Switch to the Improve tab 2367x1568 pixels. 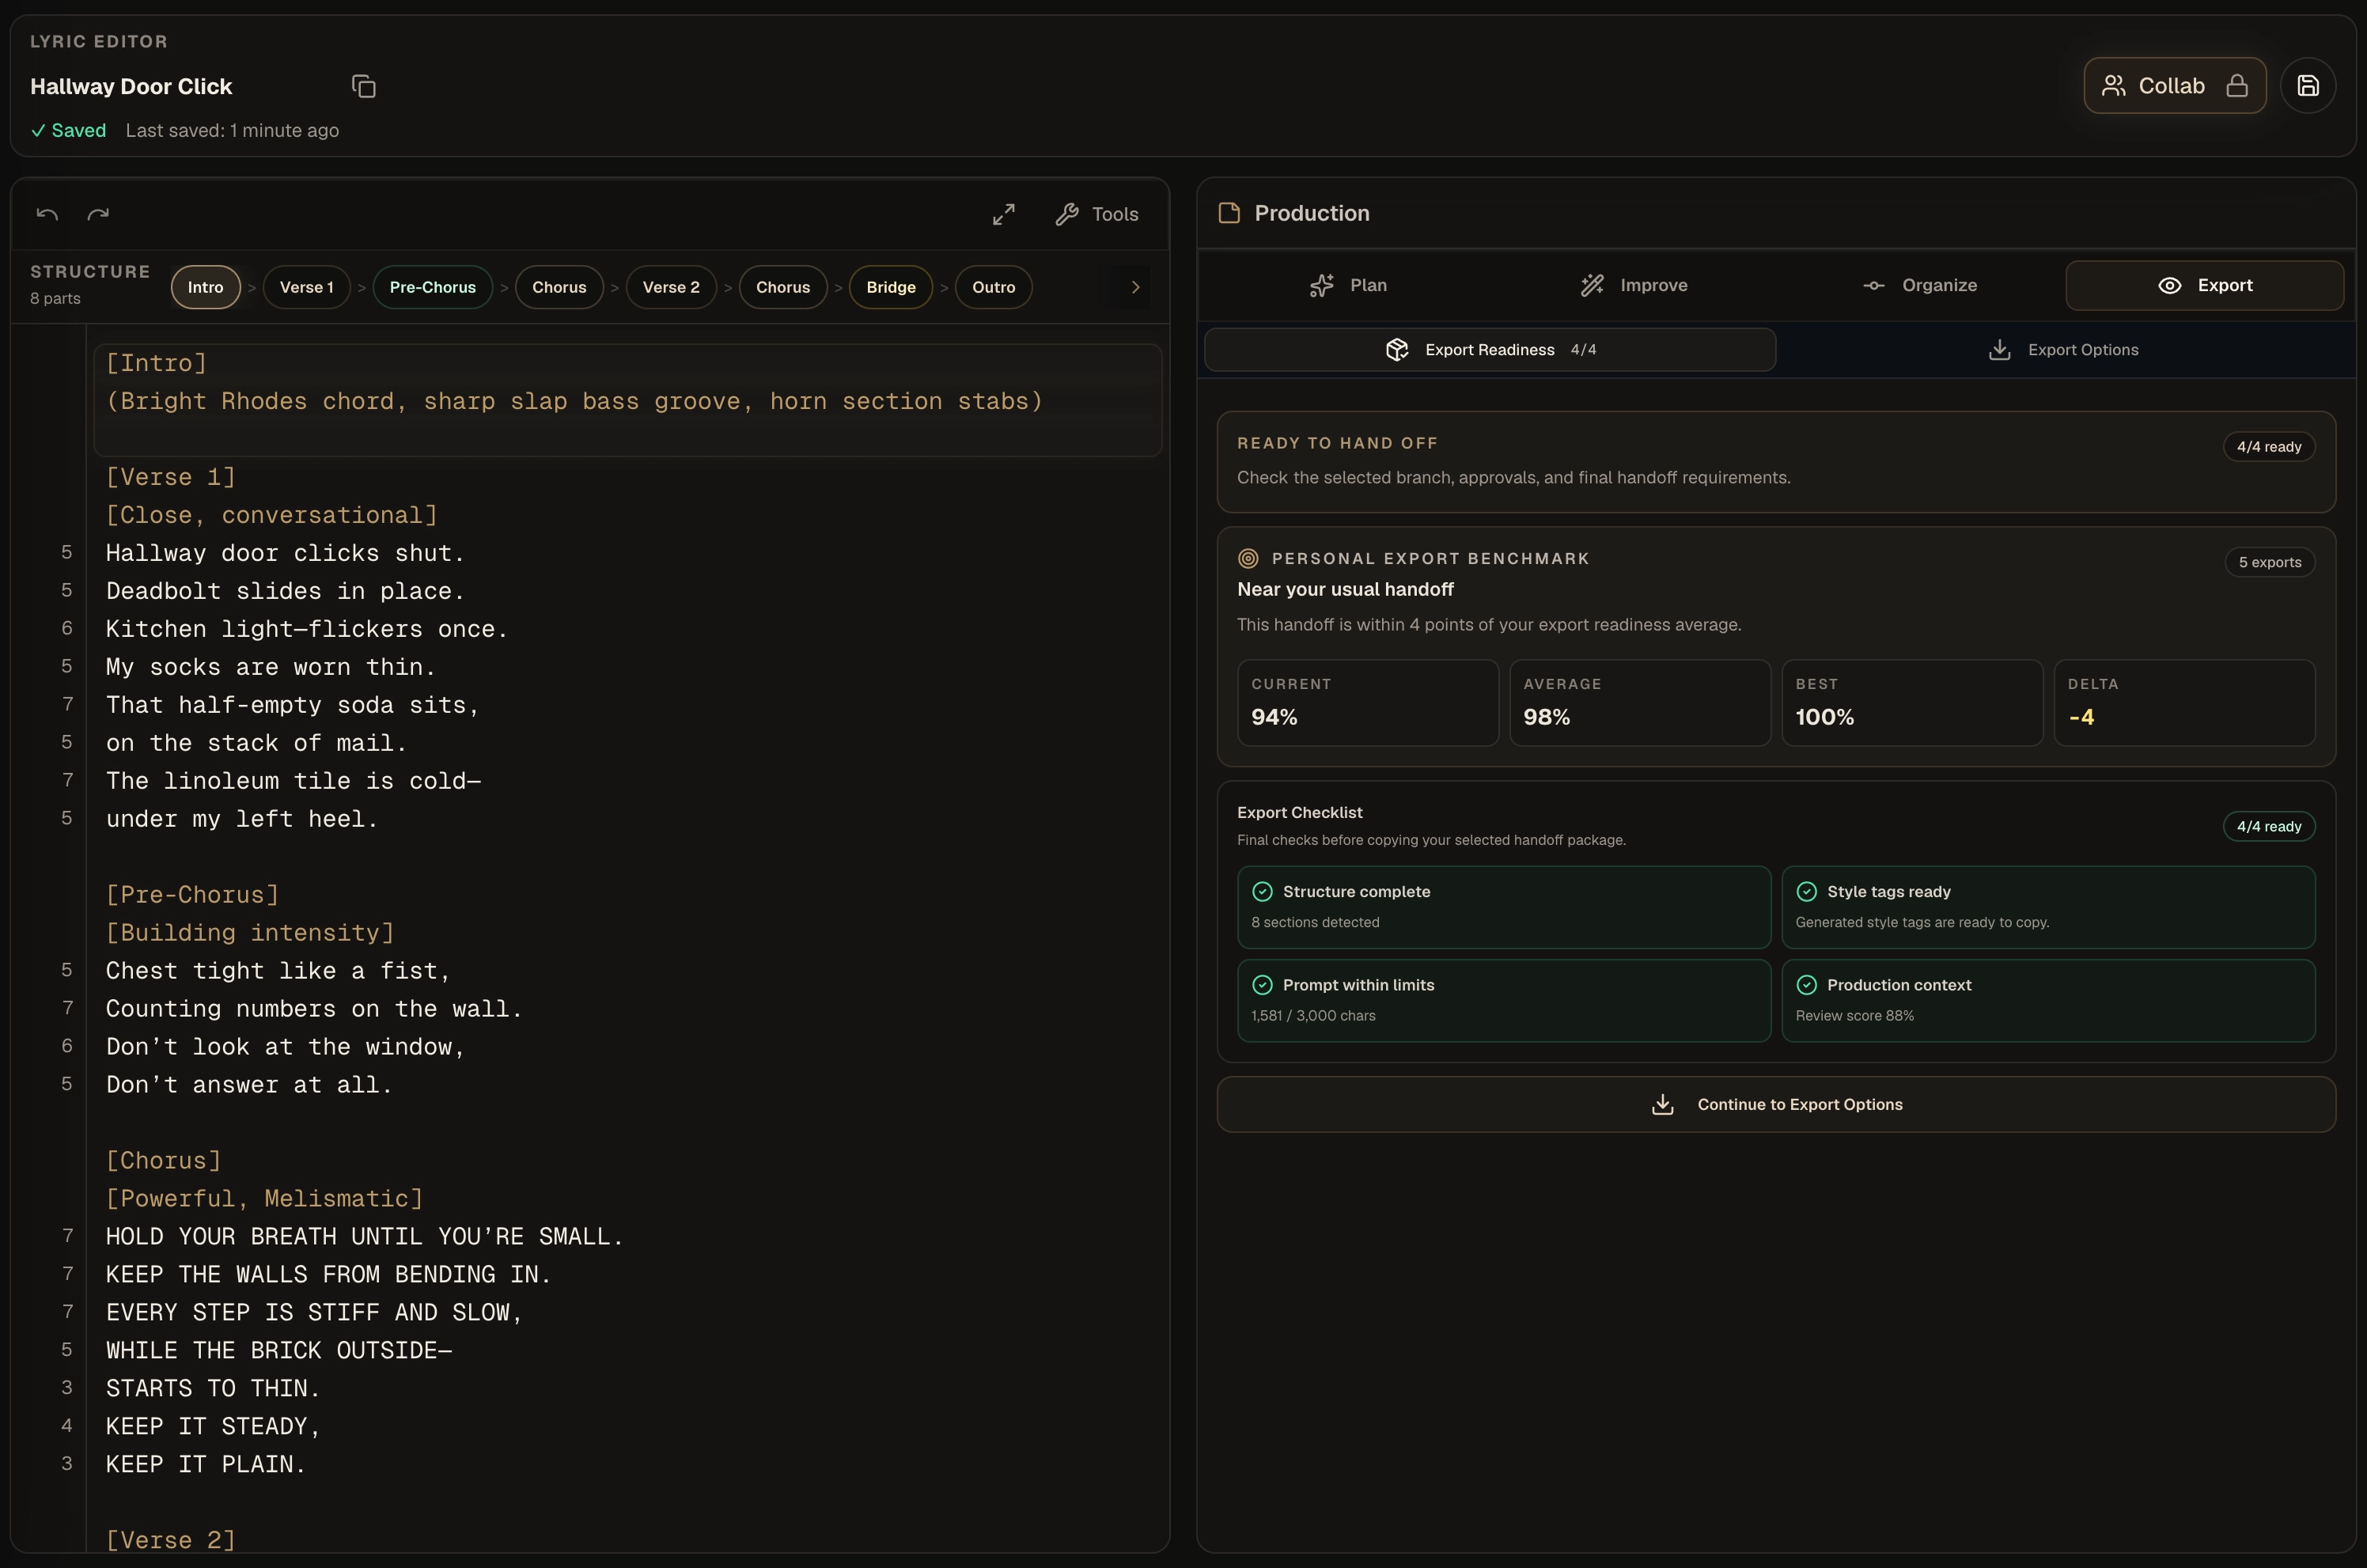pyautogui.click(x=1634, y=286)
